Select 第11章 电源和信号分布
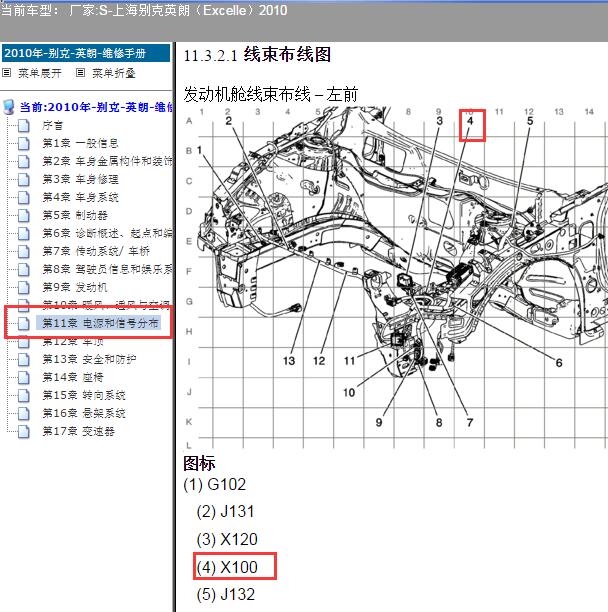The height and width of the screenshot is (612, 608). click(98, 323)
